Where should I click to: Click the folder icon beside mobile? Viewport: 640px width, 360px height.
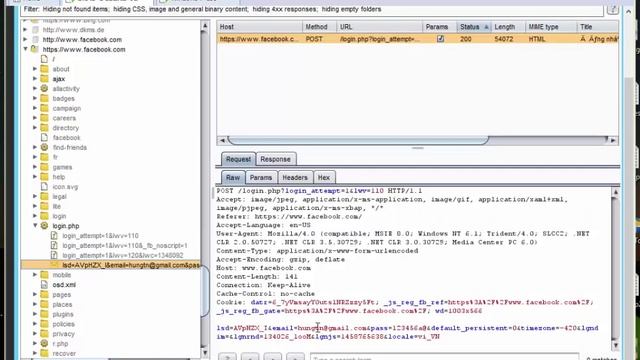(44, 275)
